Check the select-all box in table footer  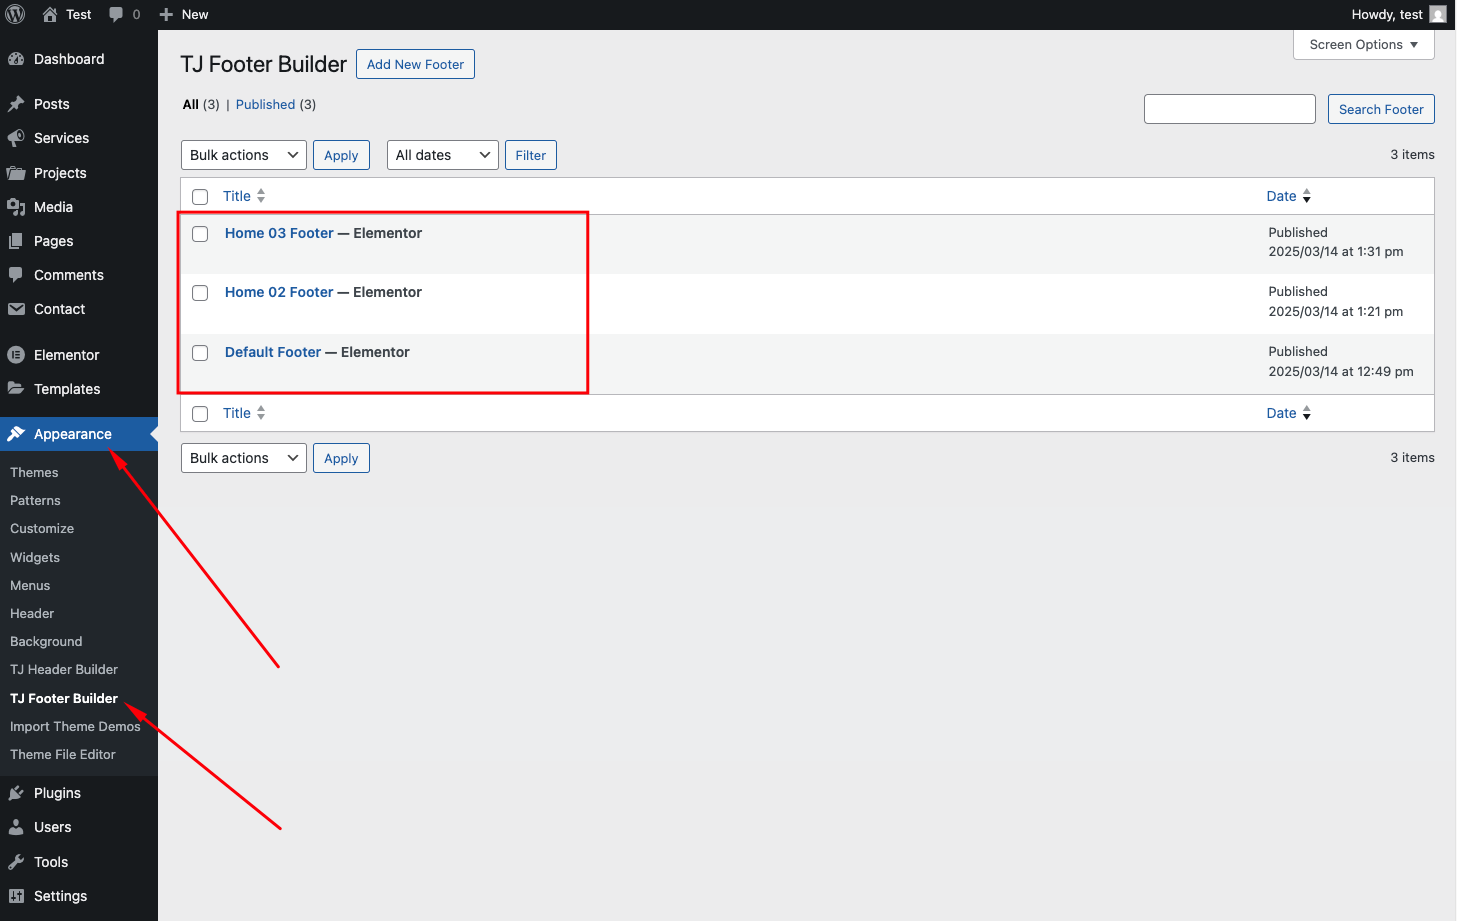[200, 414]
